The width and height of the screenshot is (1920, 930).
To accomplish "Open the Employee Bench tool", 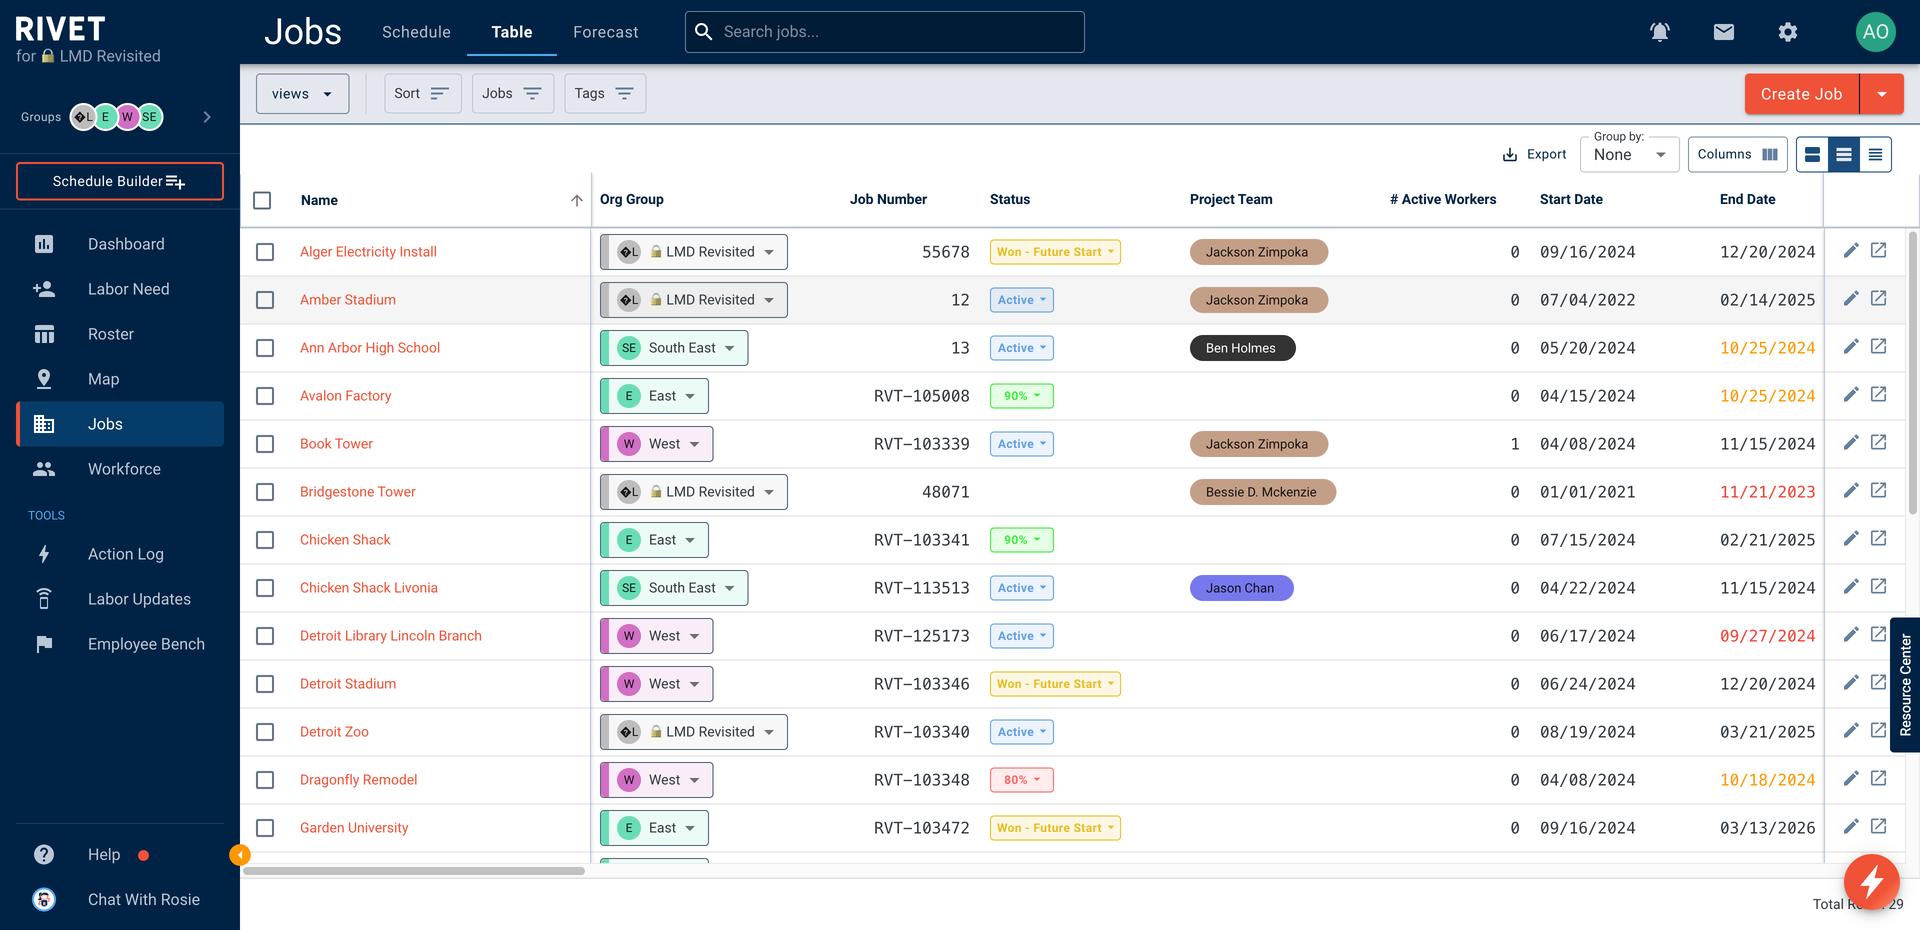I will tap(146, 643).
